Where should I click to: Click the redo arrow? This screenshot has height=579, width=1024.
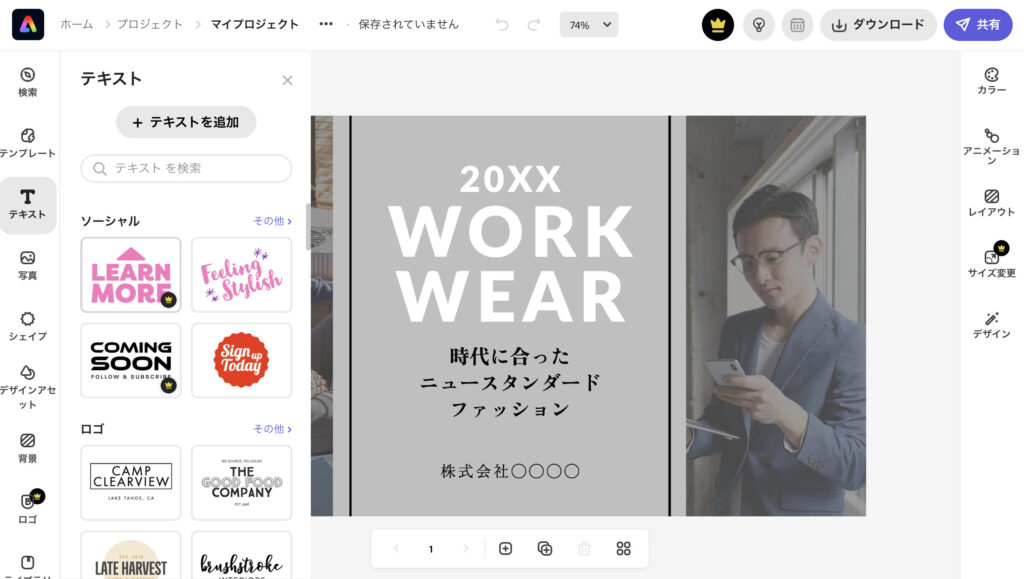[534, 25]
